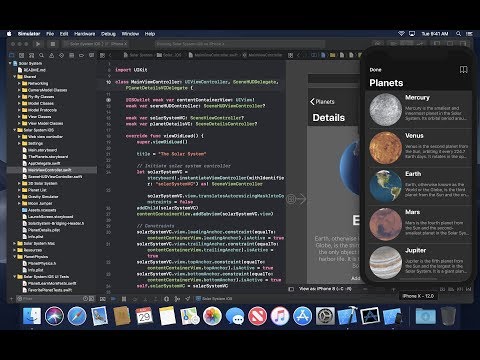Collapse the Shared folder

15,77
